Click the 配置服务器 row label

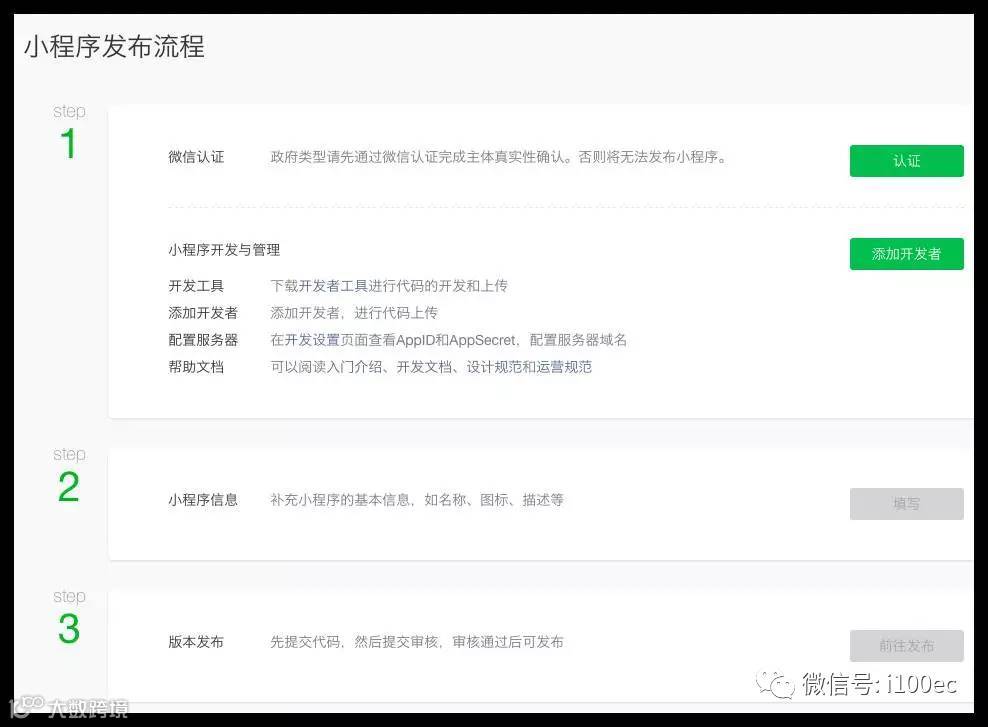203,340
